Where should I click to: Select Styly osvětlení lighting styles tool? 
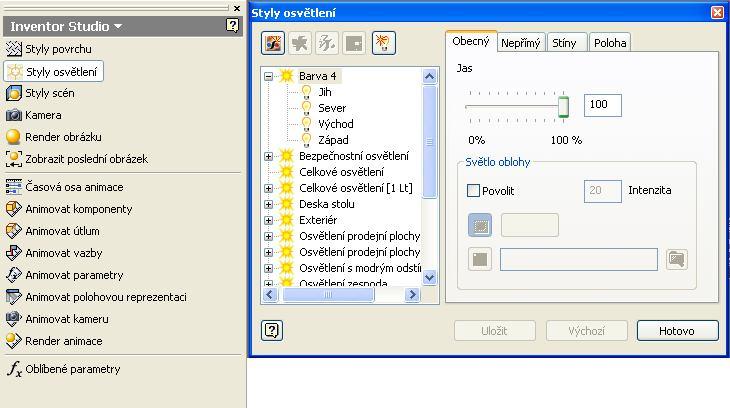pos(54,72)
